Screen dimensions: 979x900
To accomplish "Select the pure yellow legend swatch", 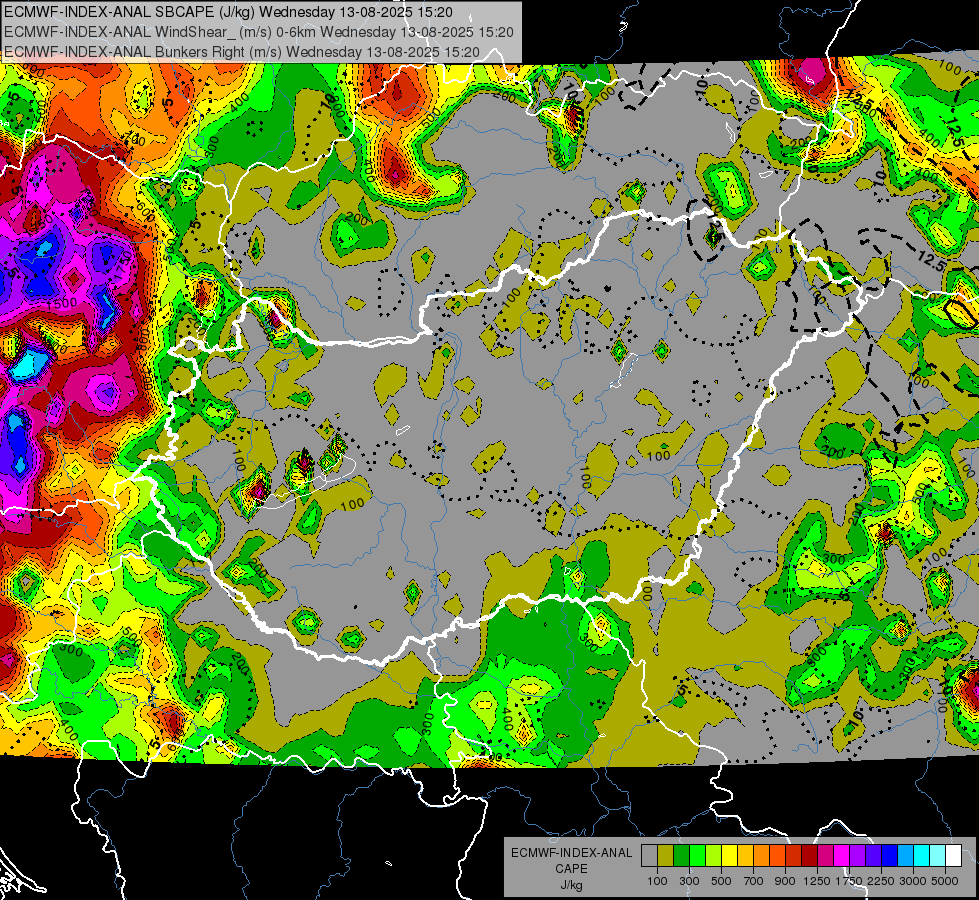I will click(x=729, y=856).
